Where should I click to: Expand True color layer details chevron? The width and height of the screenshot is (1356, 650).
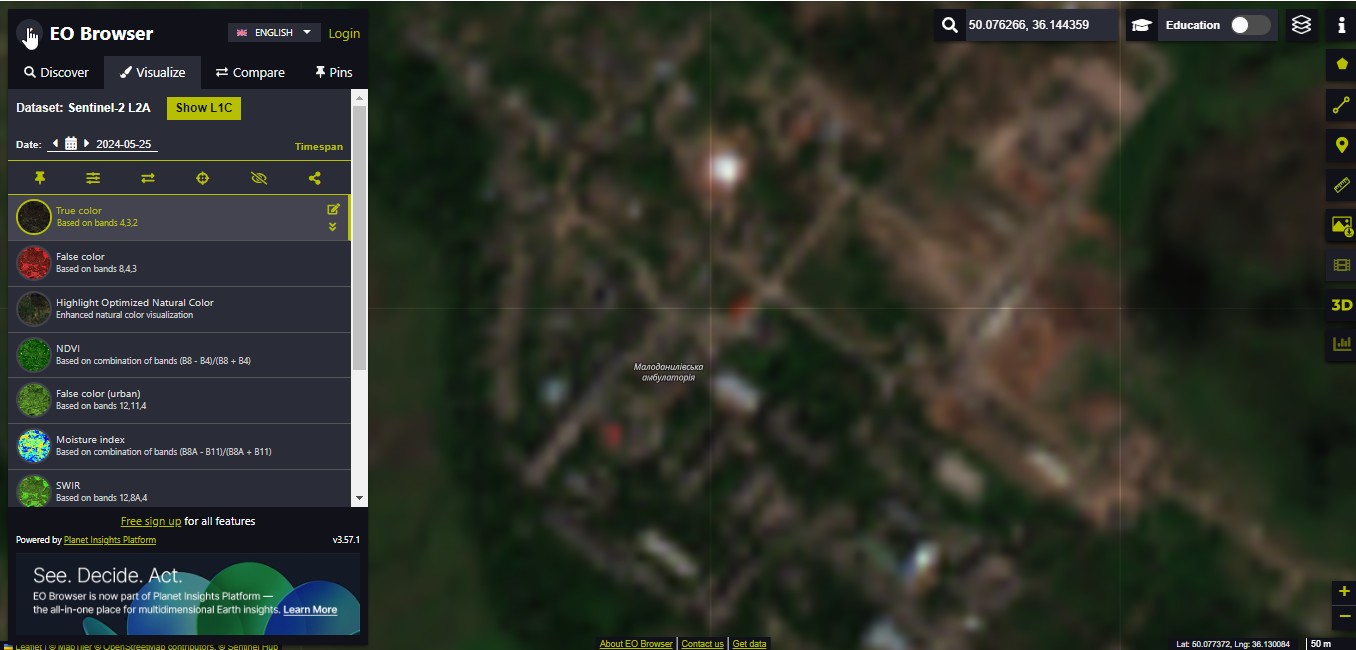point(333,227)
